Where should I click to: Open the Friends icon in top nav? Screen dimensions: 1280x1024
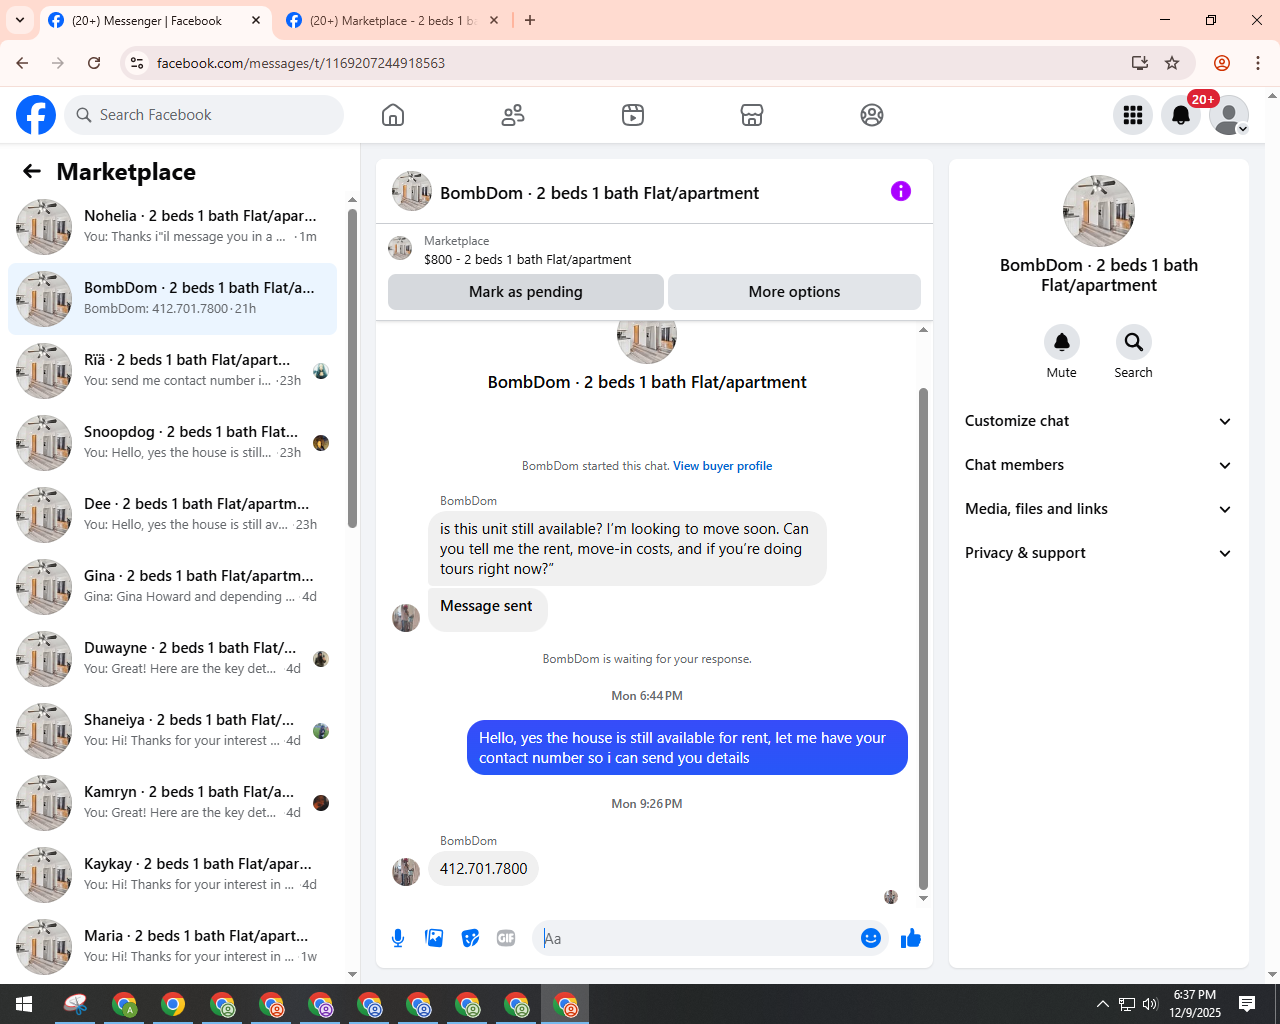click(513, 115)
